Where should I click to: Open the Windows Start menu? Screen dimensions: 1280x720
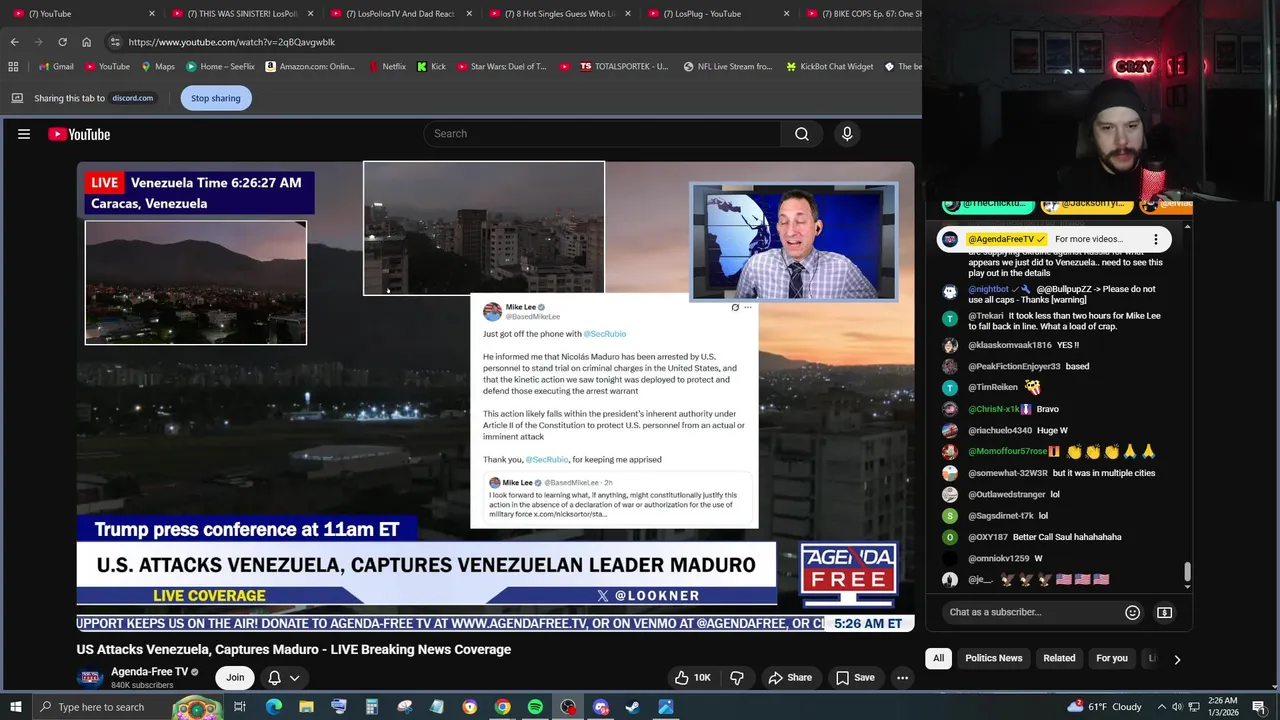click(14, 707)
